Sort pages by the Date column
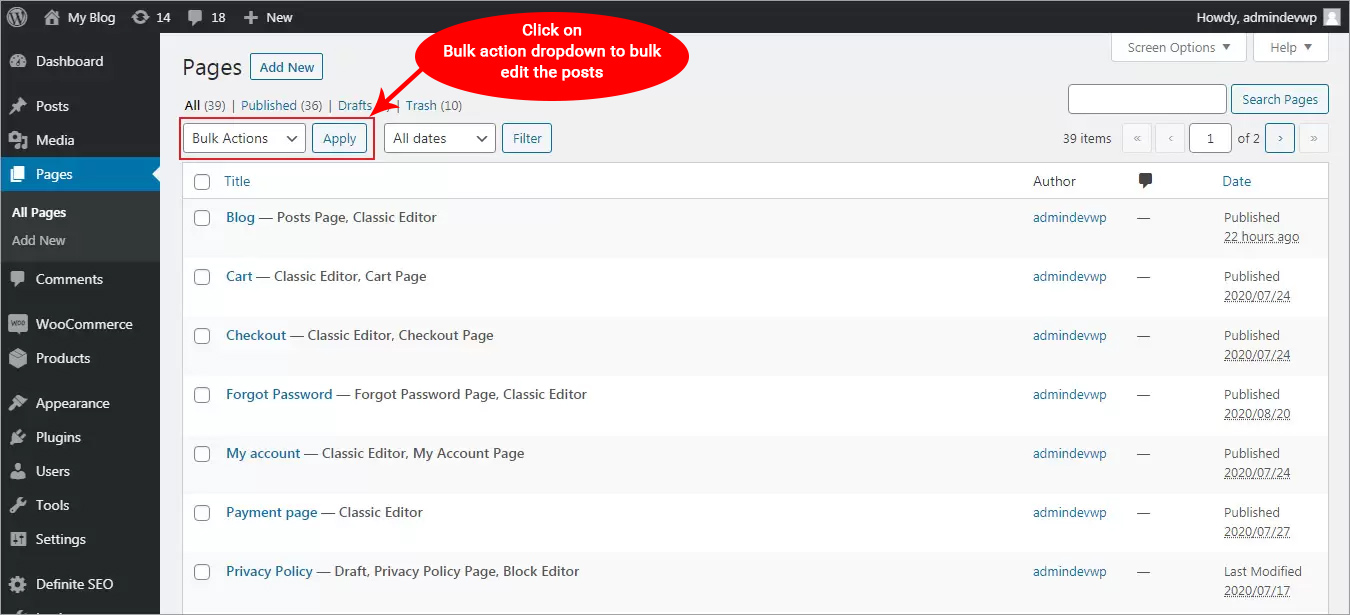1350x615 pixels. 1236,181
